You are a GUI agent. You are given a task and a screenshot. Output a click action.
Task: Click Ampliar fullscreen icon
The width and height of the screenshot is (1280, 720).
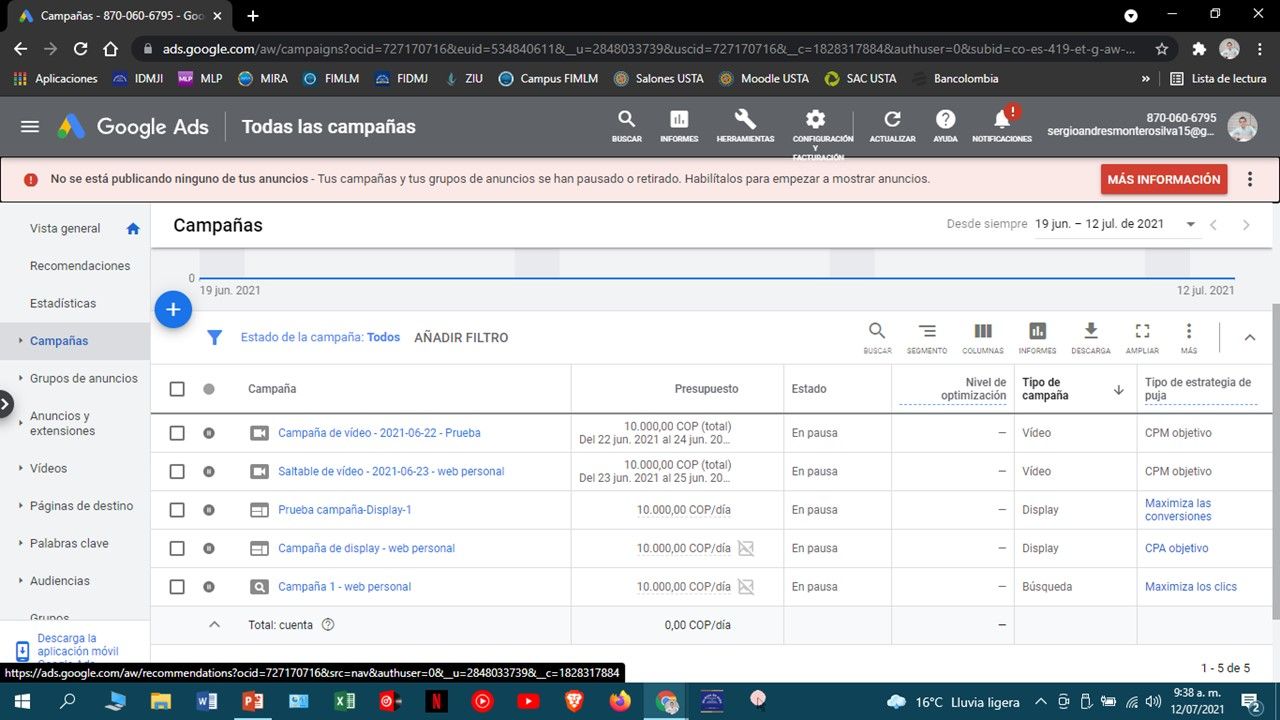(1142, 337)
